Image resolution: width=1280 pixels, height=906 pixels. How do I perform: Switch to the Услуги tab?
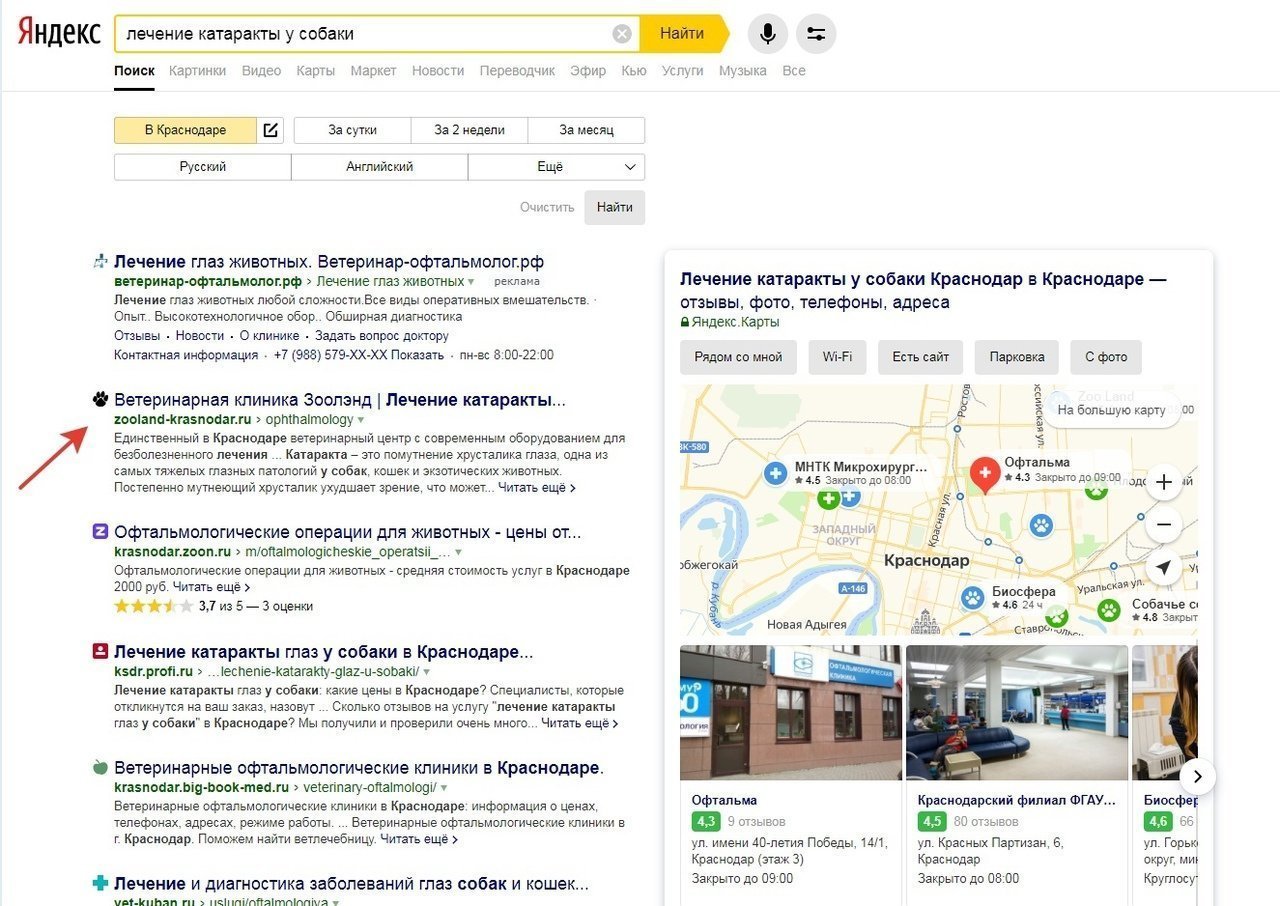tap(682, 71)
